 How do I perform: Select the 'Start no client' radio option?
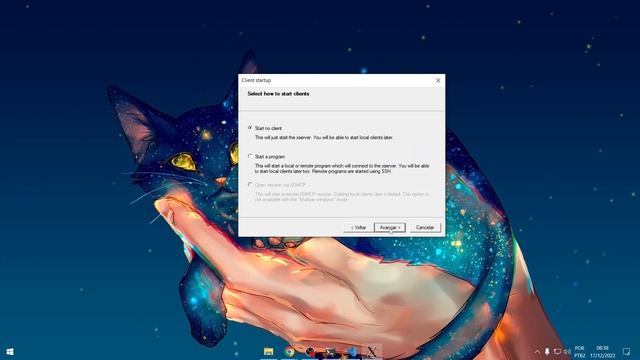point(250,128)
